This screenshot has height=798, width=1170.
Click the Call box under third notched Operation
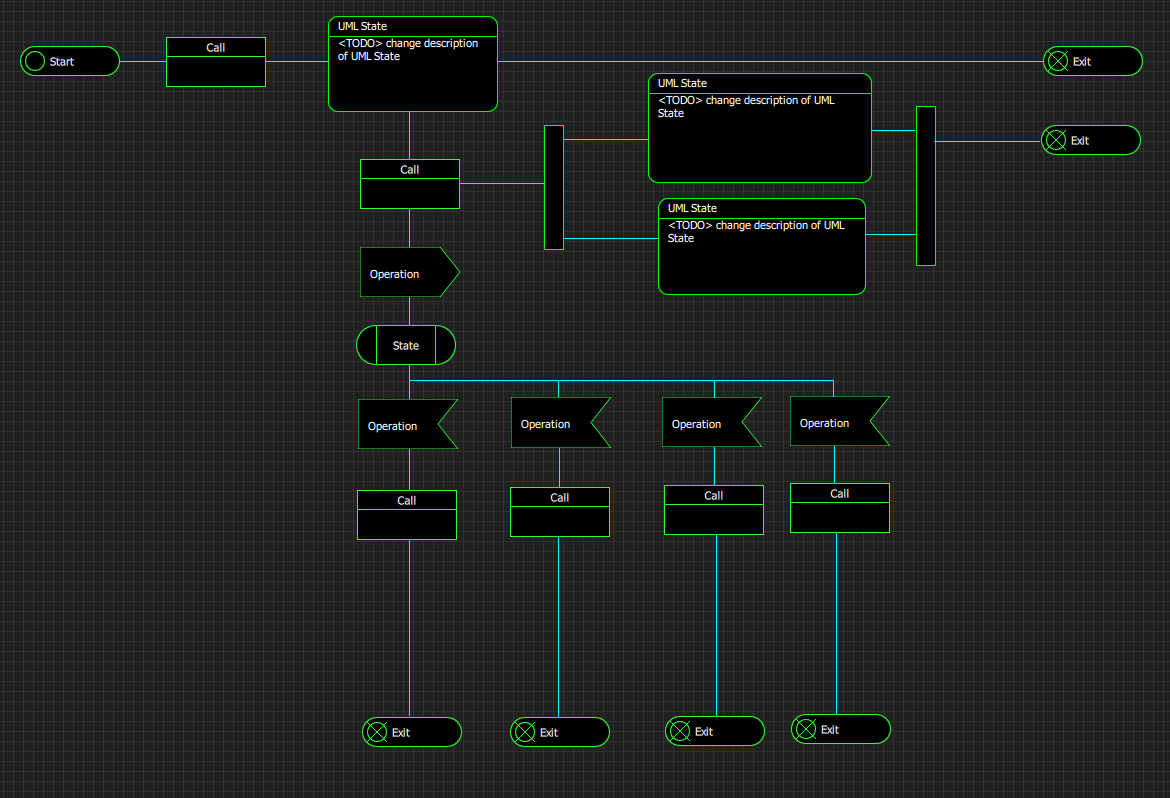pos(713,510)
